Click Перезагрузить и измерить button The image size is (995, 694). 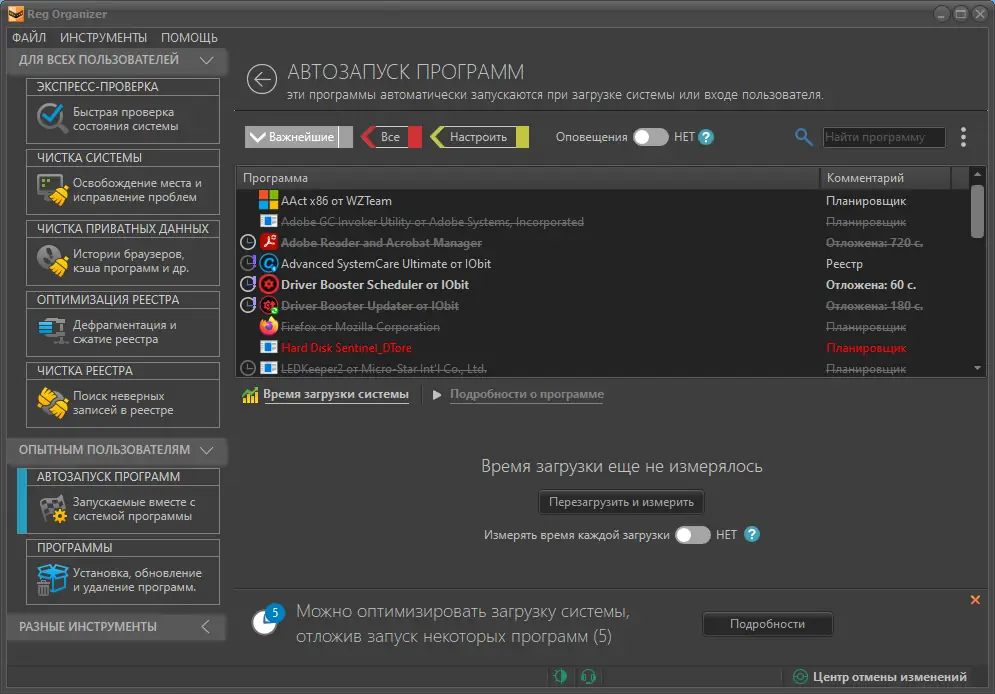[x=621, y=502]
